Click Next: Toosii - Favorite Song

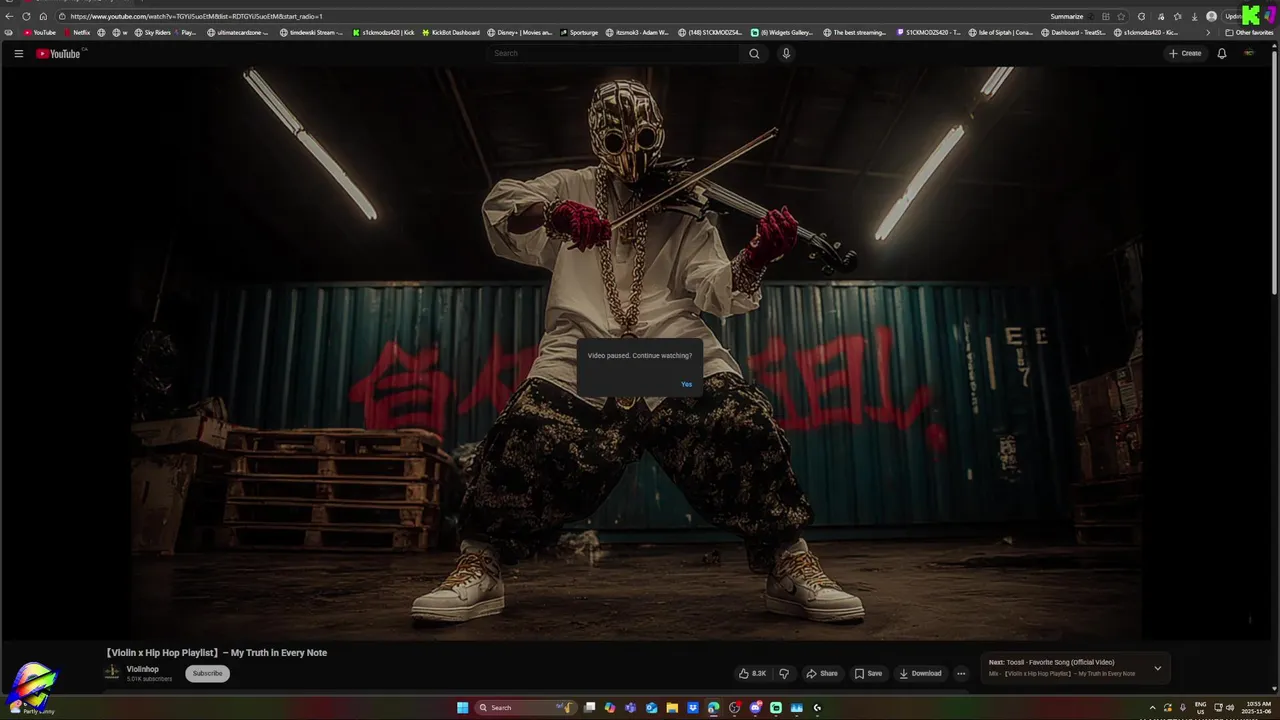pos(1051,662)
